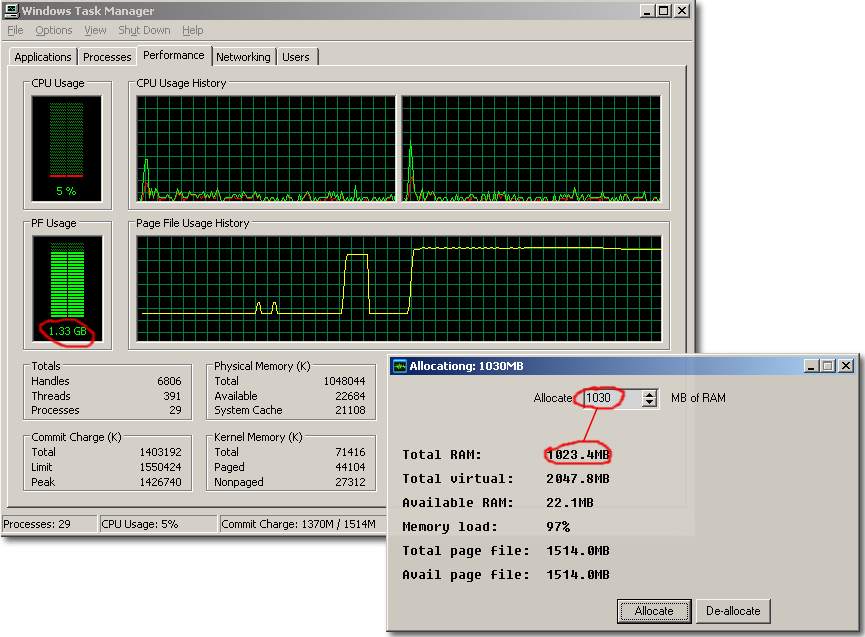Click the Avail page file value 1514.0MB

pyautogui.click(x=578, y=575)
